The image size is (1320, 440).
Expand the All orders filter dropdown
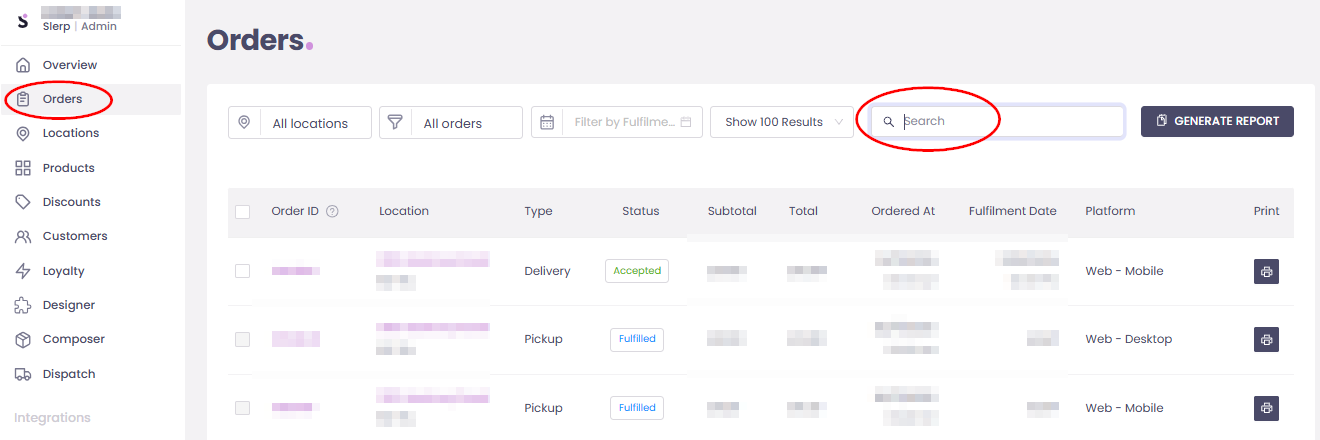click(x=451, y=123)
